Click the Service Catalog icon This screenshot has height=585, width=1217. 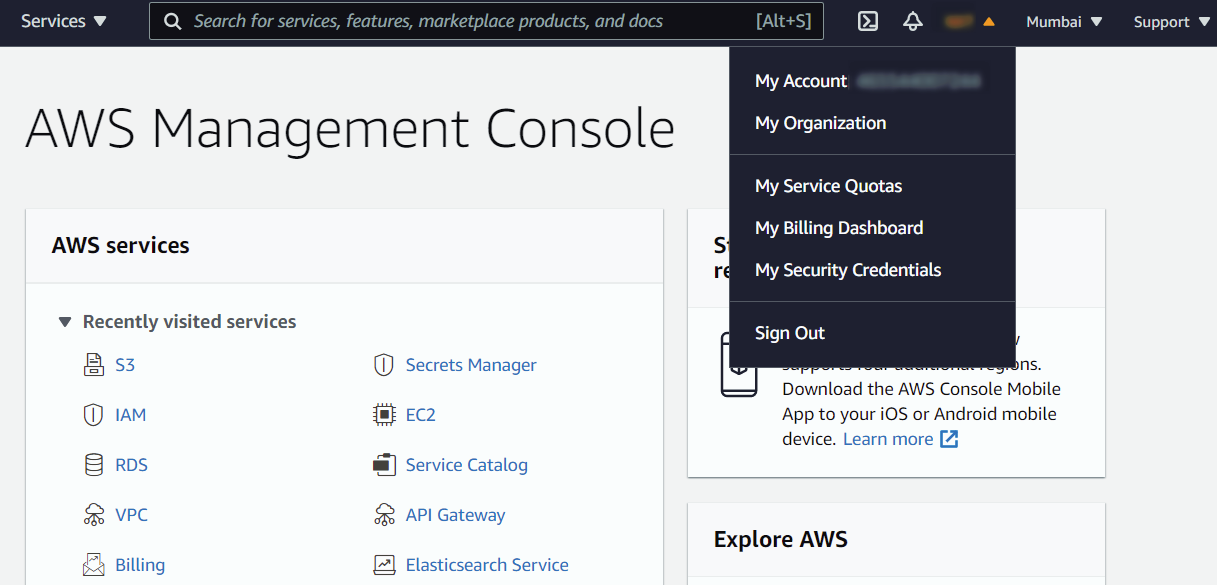[x=384, y=465]
